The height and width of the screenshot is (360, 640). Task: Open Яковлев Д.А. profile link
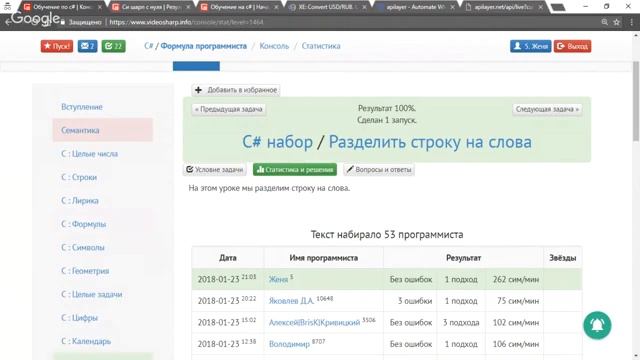click(291, 301)
